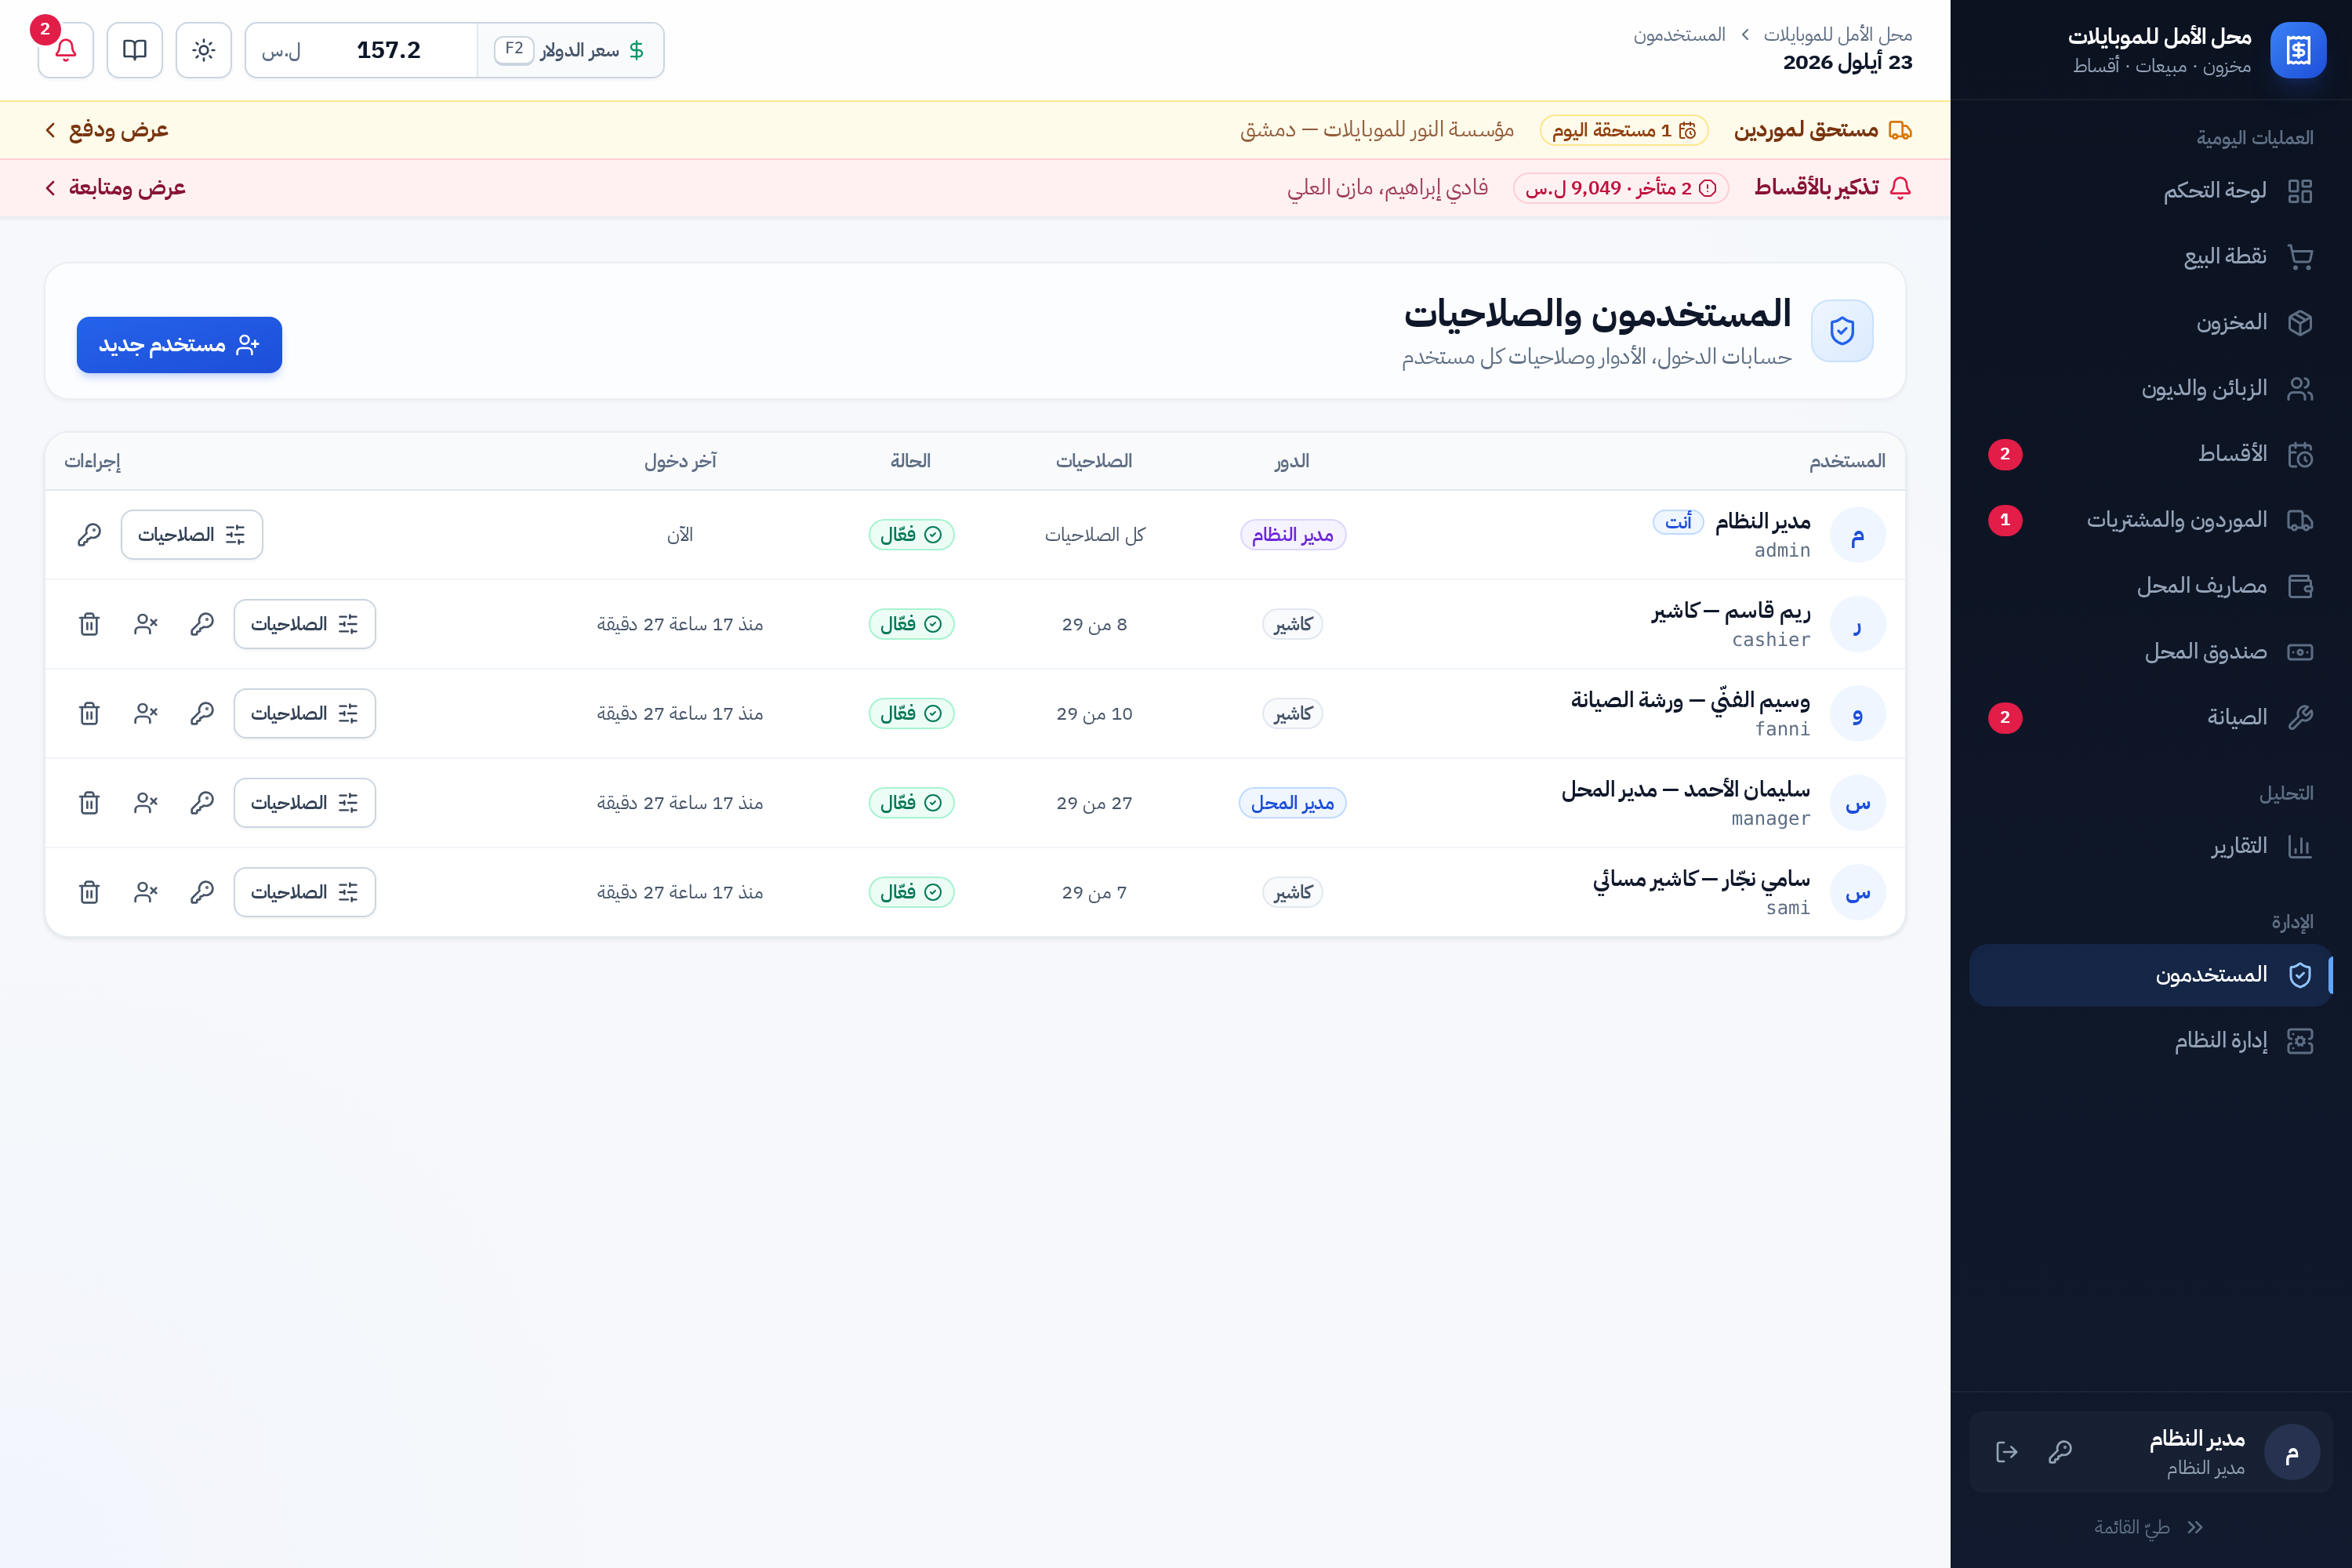
Task: Open إدارة النظام in sidebar
Action: point(2151,1041)
